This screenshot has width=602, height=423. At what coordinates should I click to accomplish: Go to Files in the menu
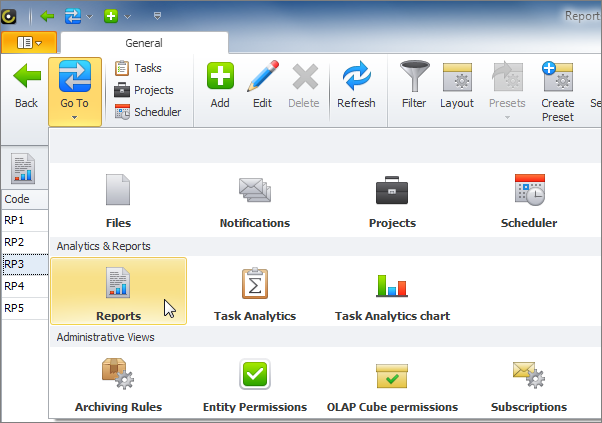click(118, 201)
